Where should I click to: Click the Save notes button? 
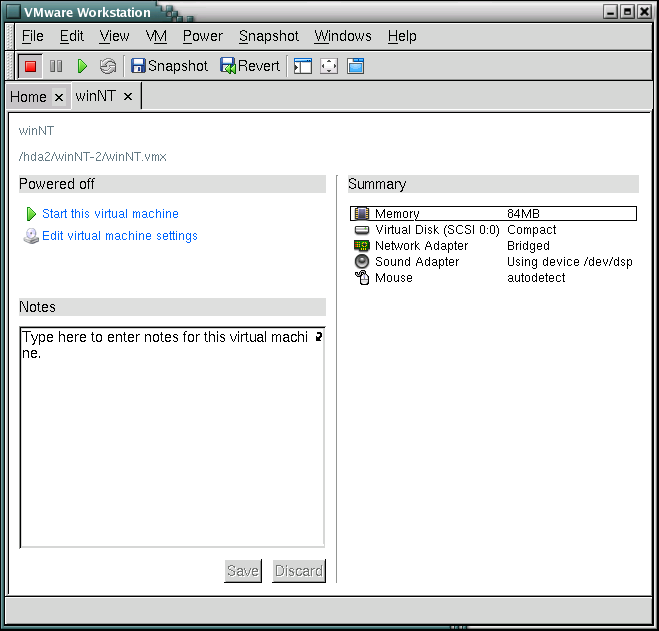(243, 571)
